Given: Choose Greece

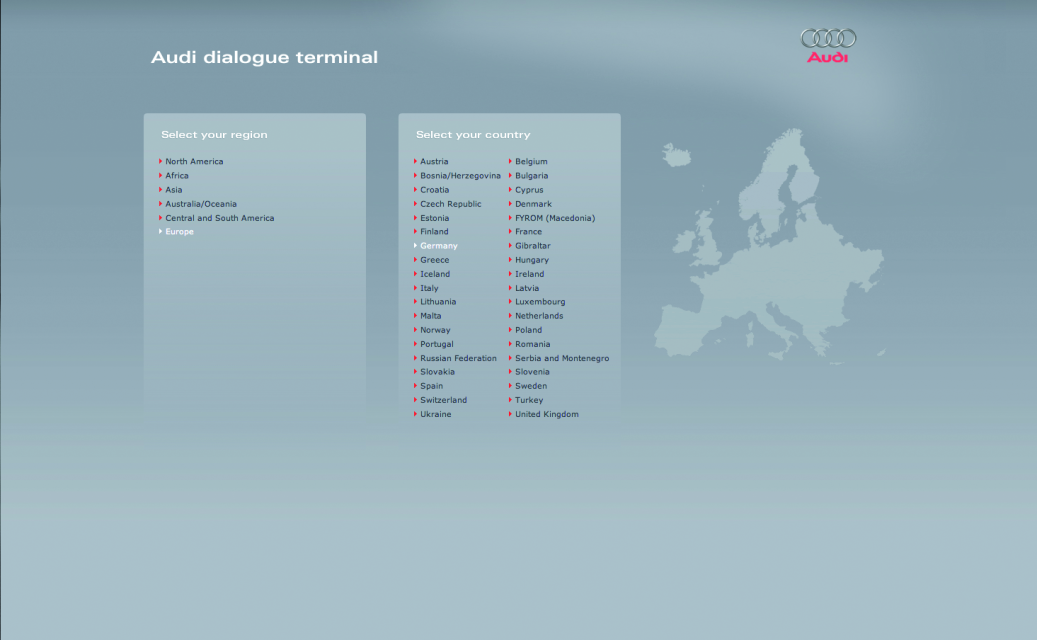Looking at the screenshot, I should (x=435, y=260).
